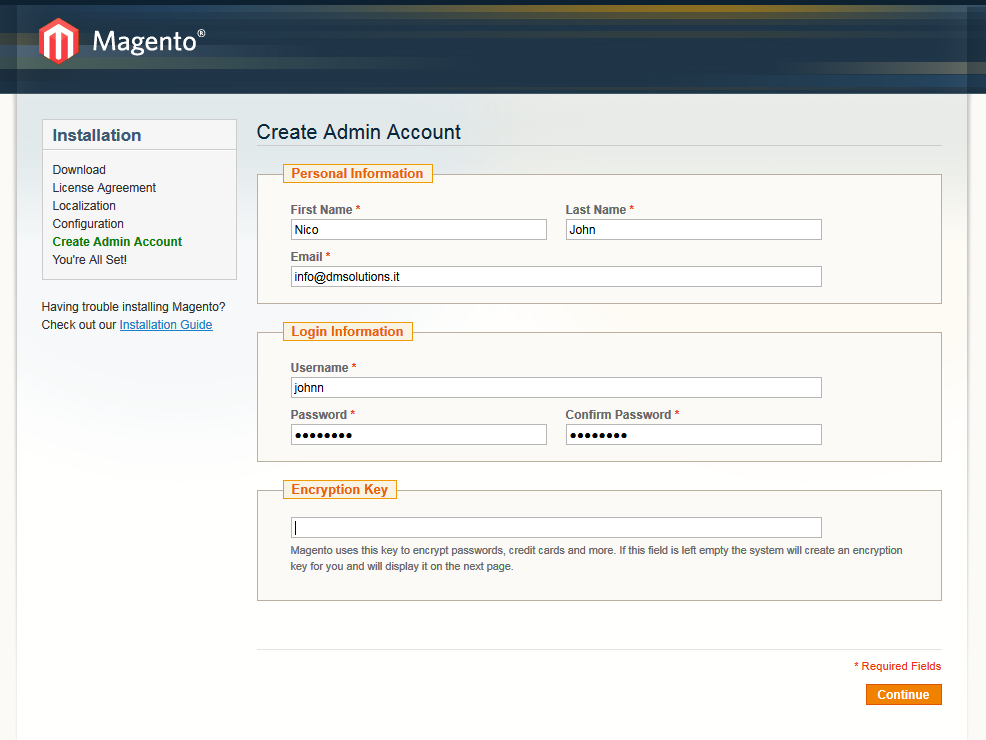Click the Username input field
The image size is (986, 740).
556,387
